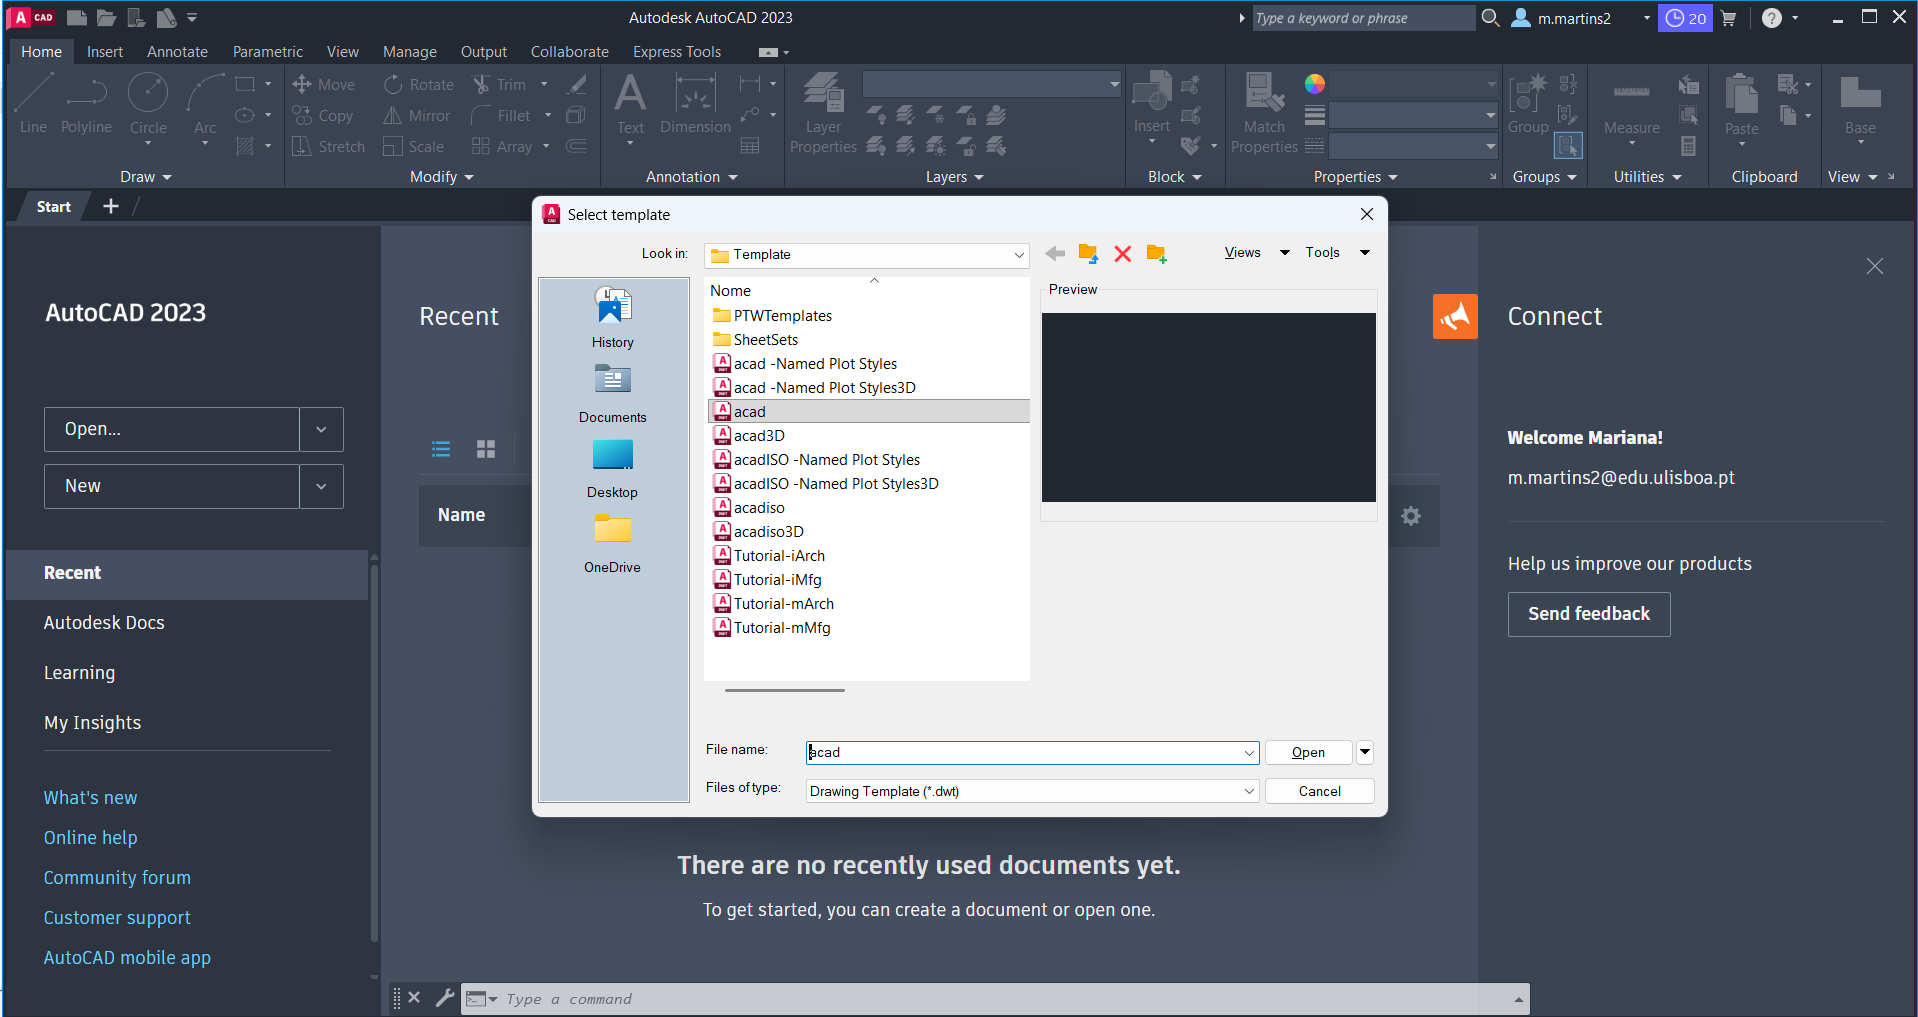Open the Documents location in the places bar
Screen dimensions: 1918x1017
[x=613, y=393]
